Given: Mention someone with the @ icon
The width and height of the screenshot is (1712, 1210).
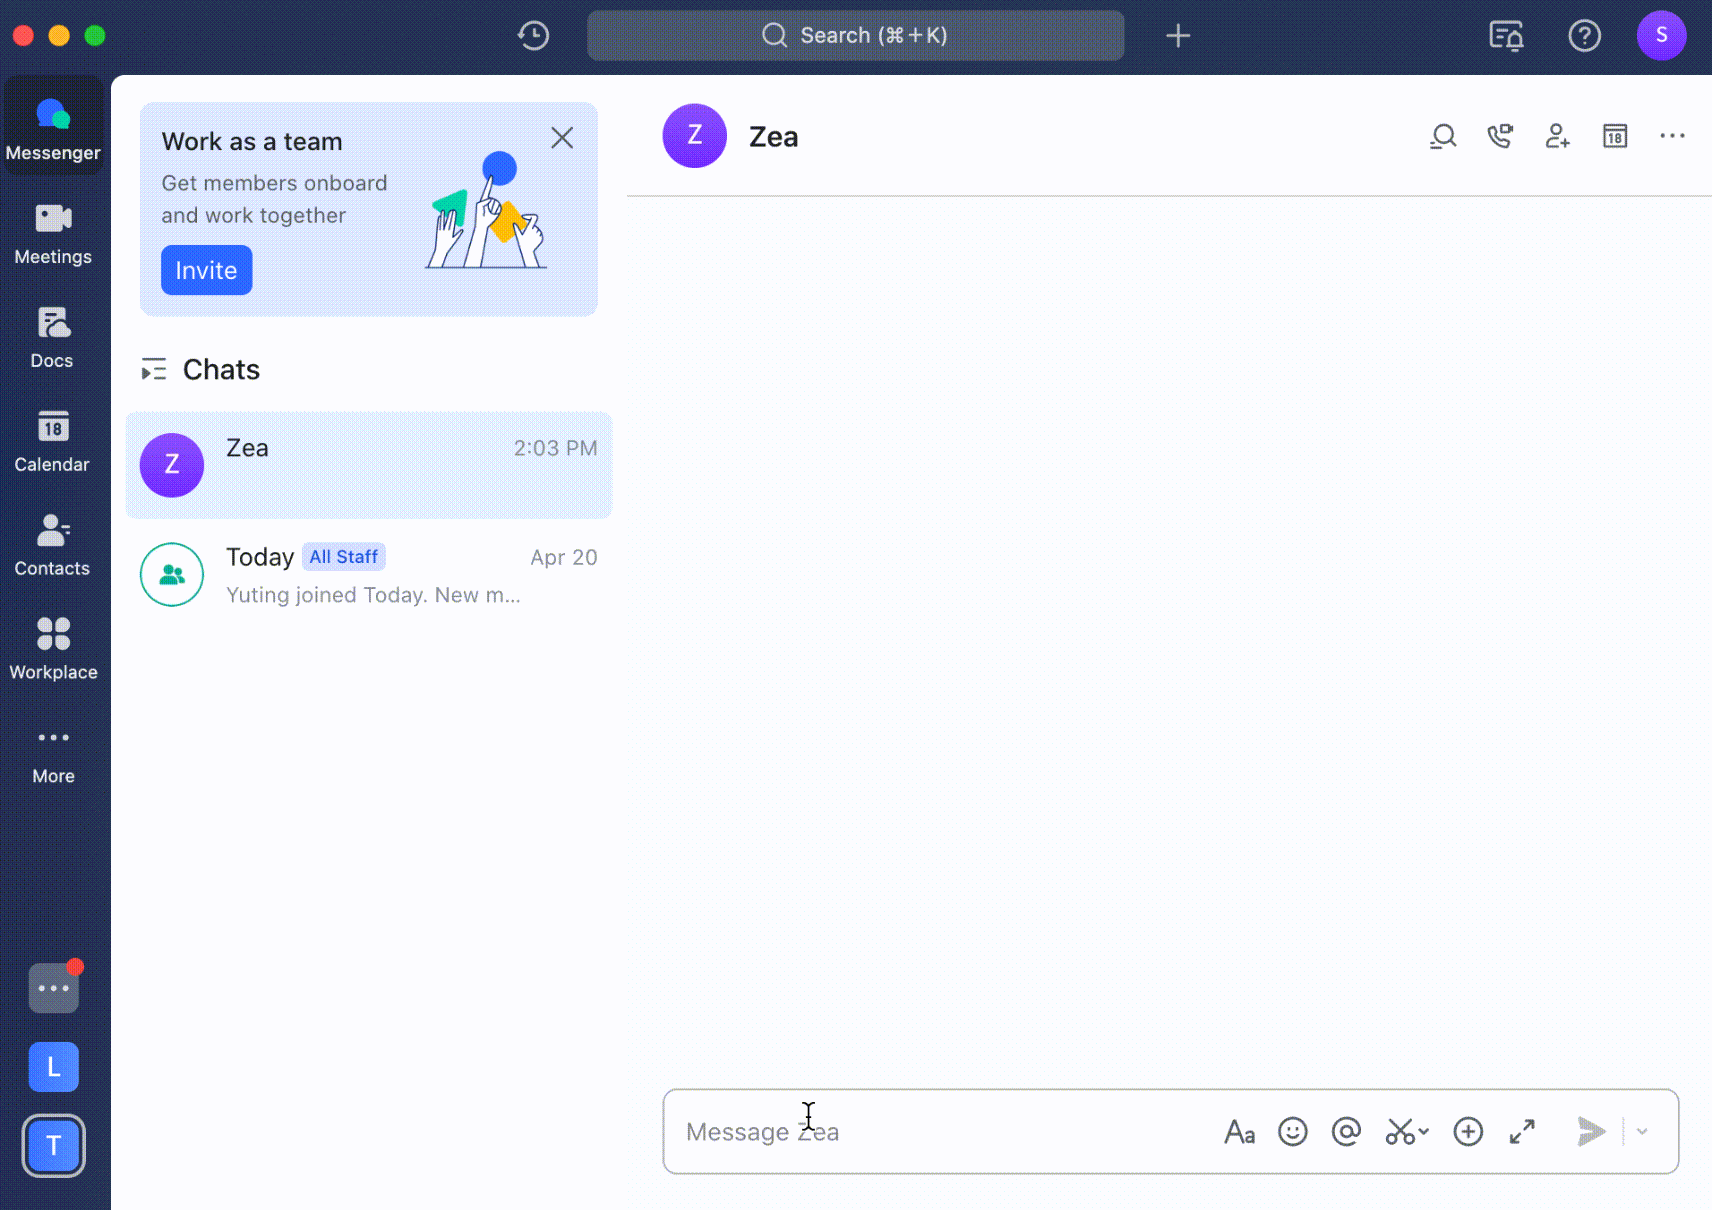Looking at the screenshot, I should (x=1346, y=1131).
